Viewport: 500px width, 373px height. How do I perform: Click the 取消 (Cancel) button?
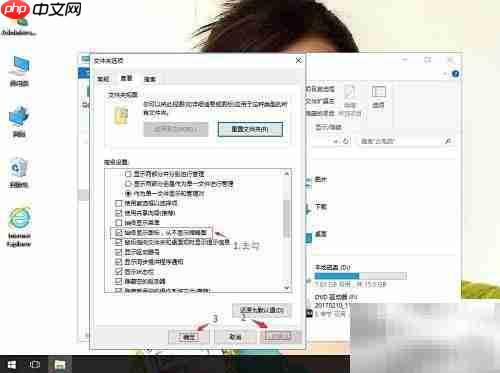point(235,337)
